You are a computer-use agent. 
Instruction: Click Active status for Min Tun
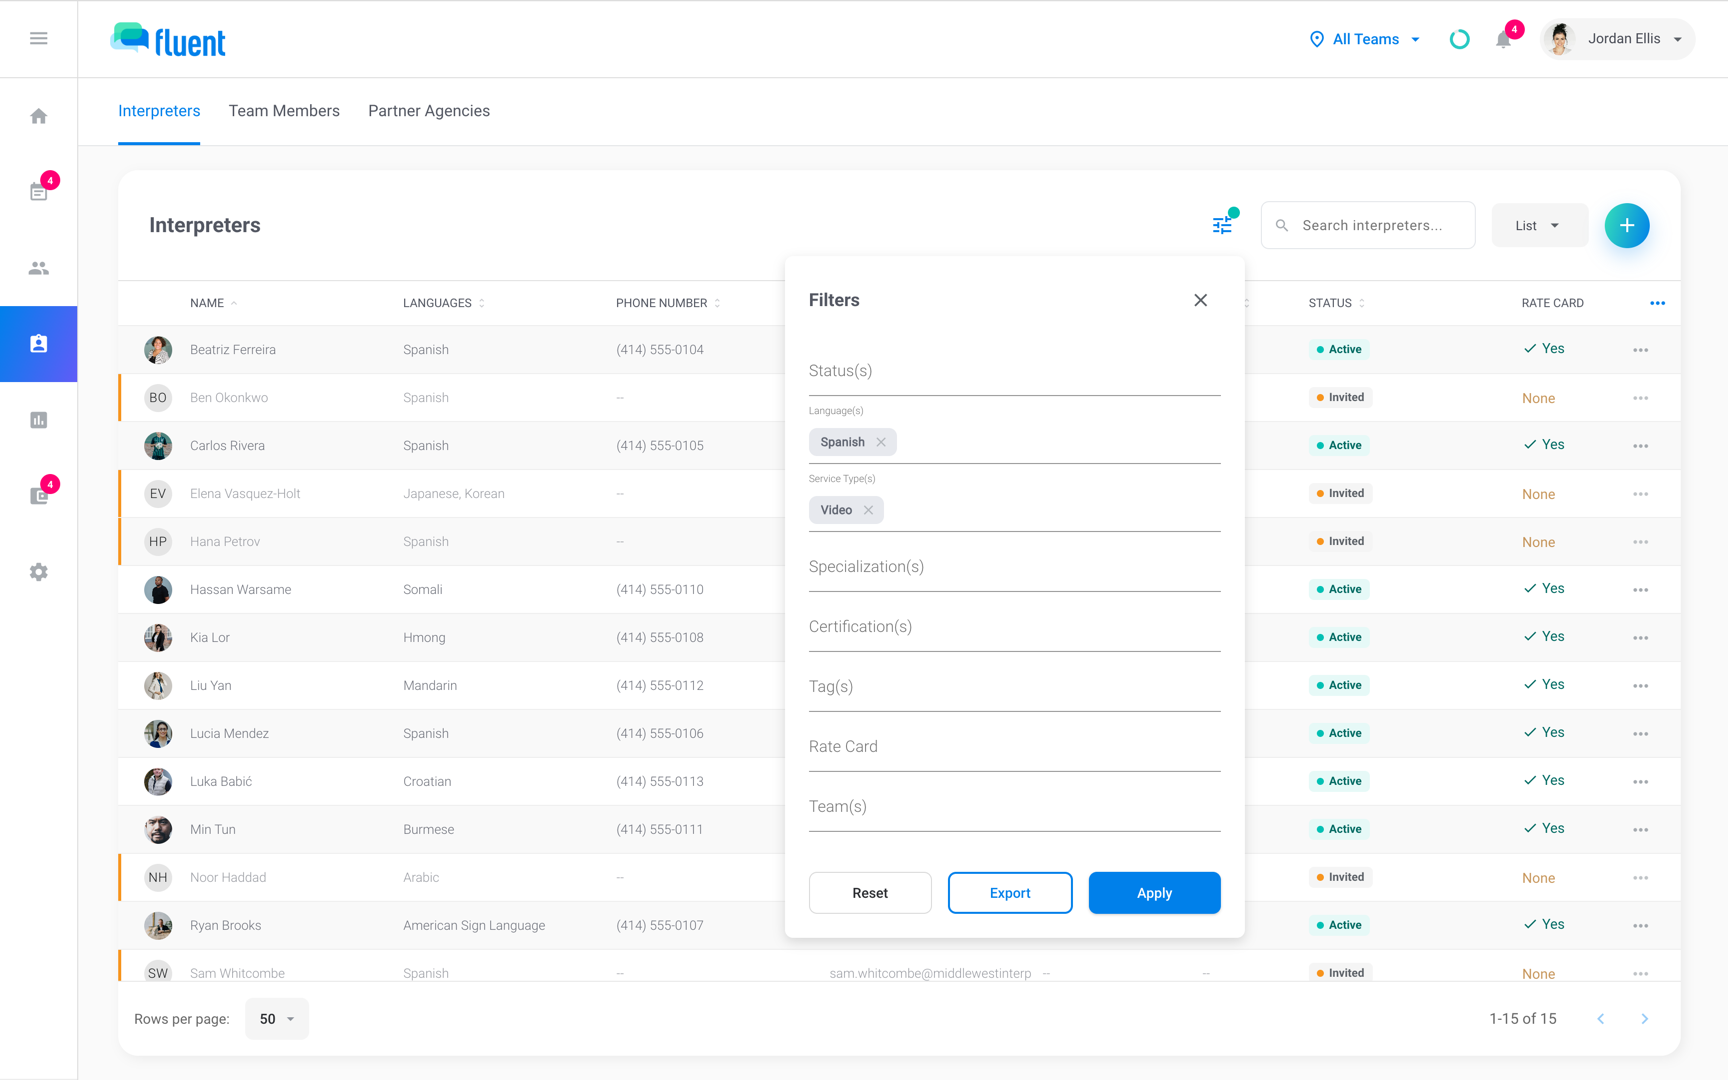click(x=1338, y=829)
